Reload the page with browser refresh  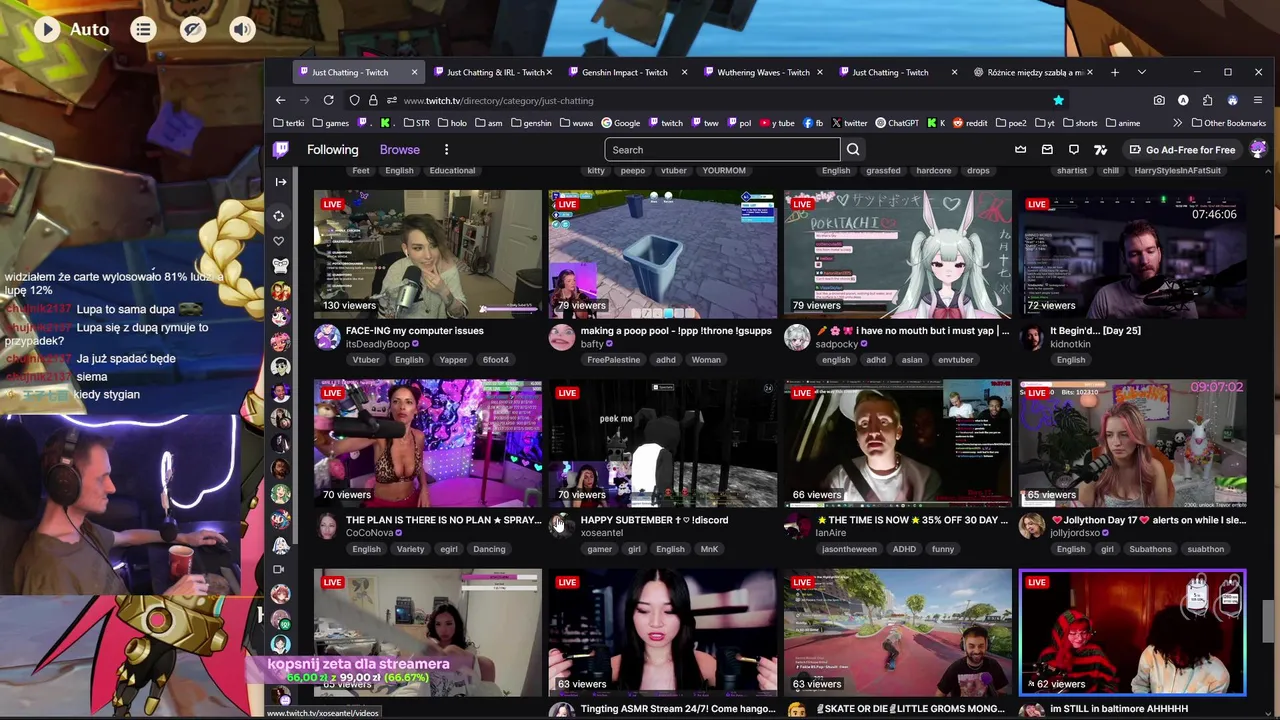(328, 100)
